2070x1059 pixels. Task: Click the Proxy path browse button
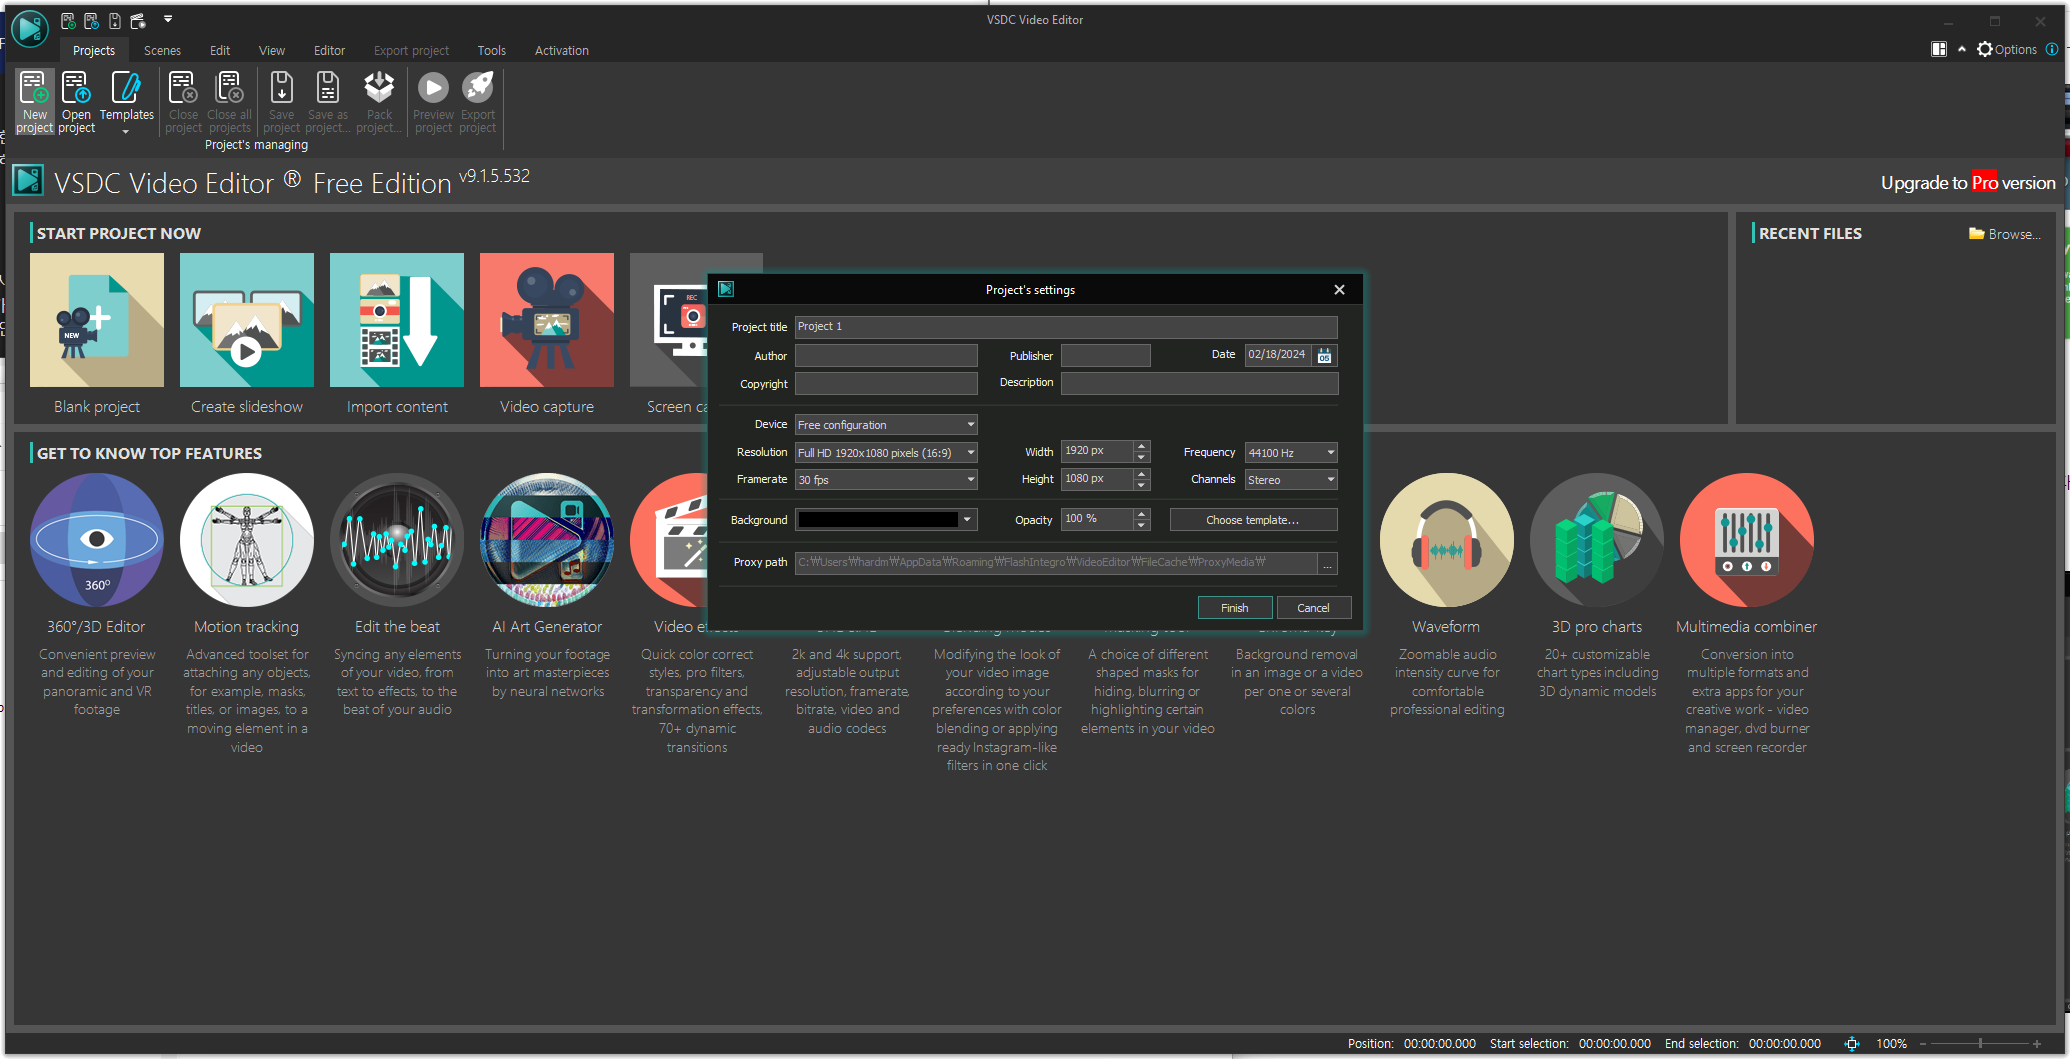[x=1328, y=564]
